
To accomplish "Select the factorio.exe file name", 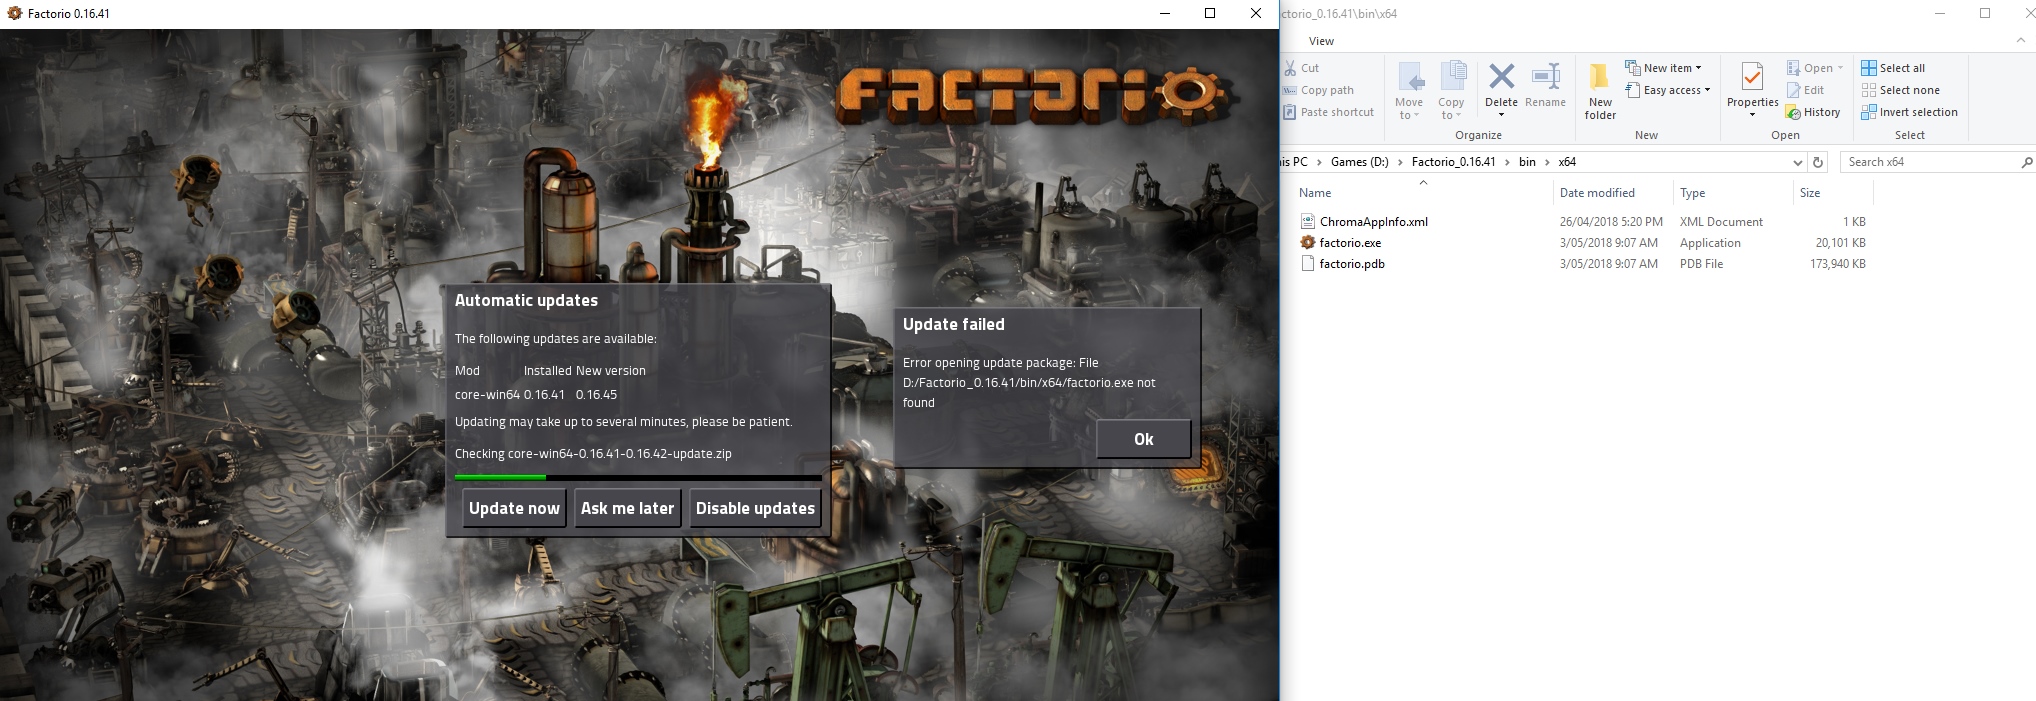I will pyautogui.click(x=1350, y=243).
